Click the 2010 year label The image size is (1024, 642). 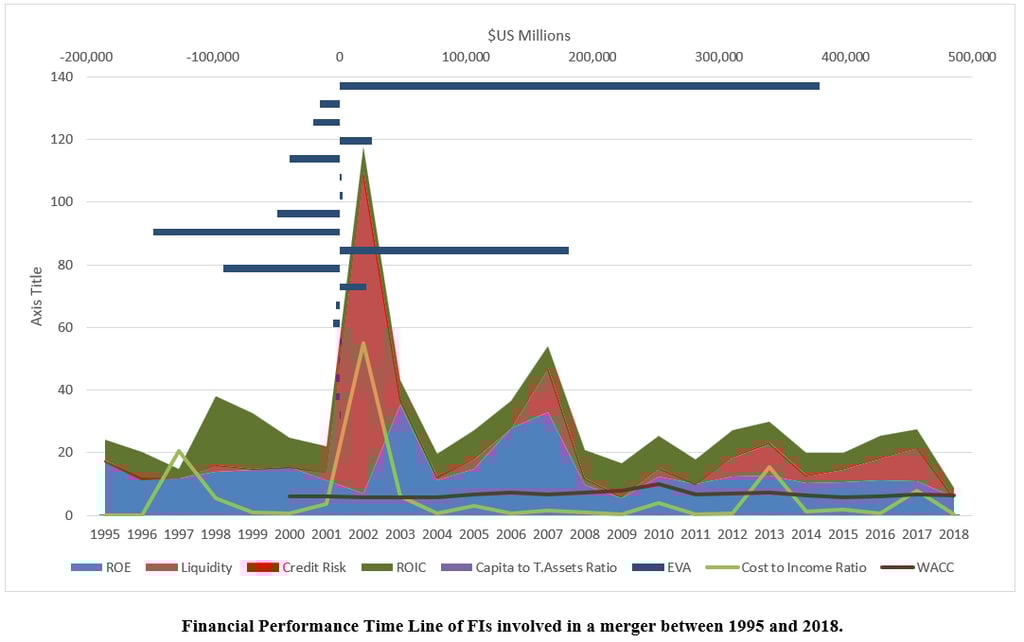658,534
